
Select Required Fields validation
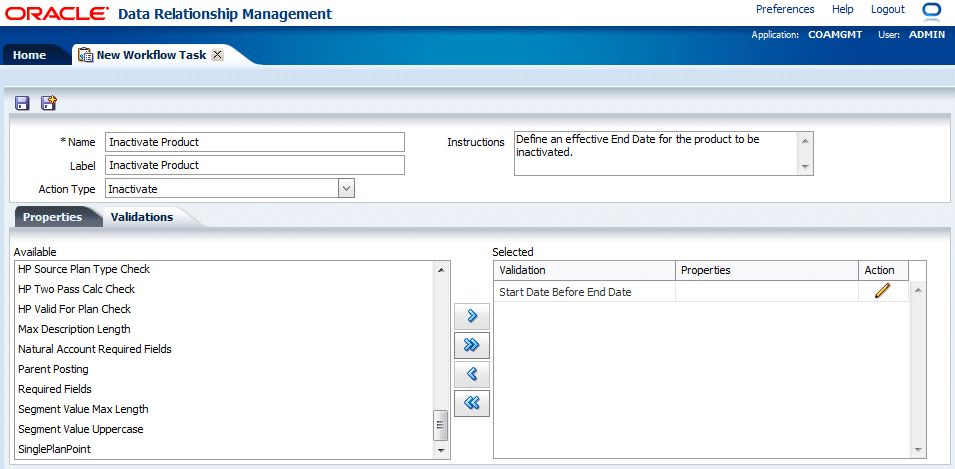55,389
